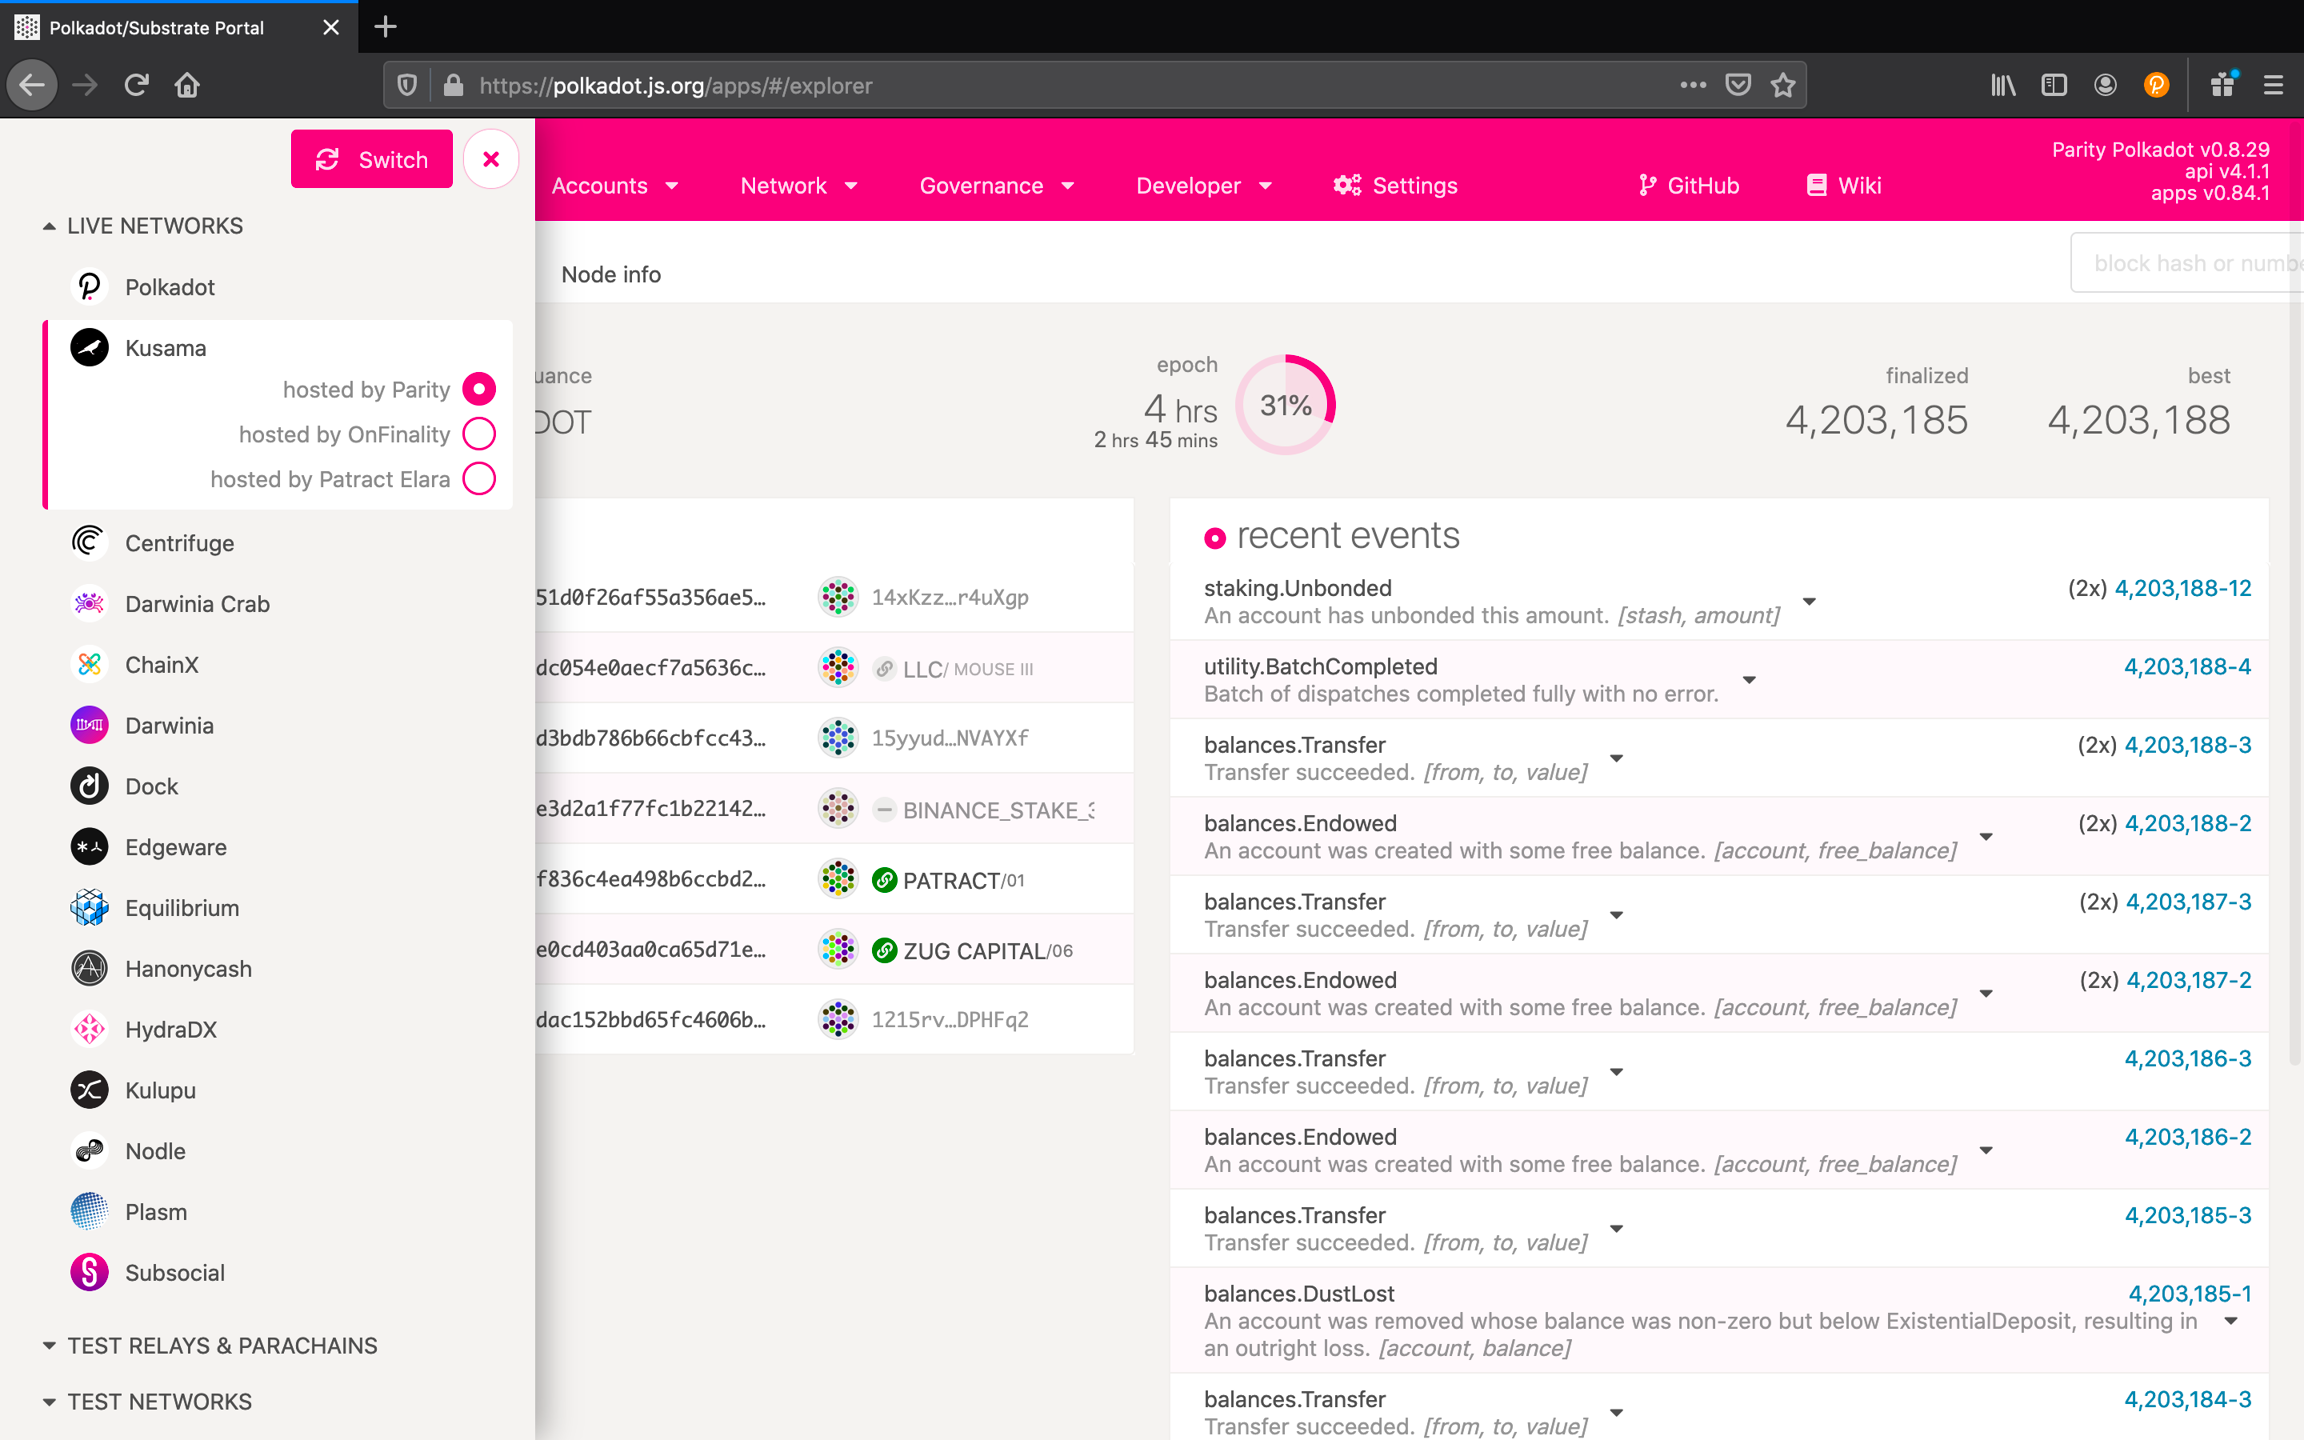The image size is (2304, 1440).
Task: Click the Edgeware network icon
Action: (89, 847)
